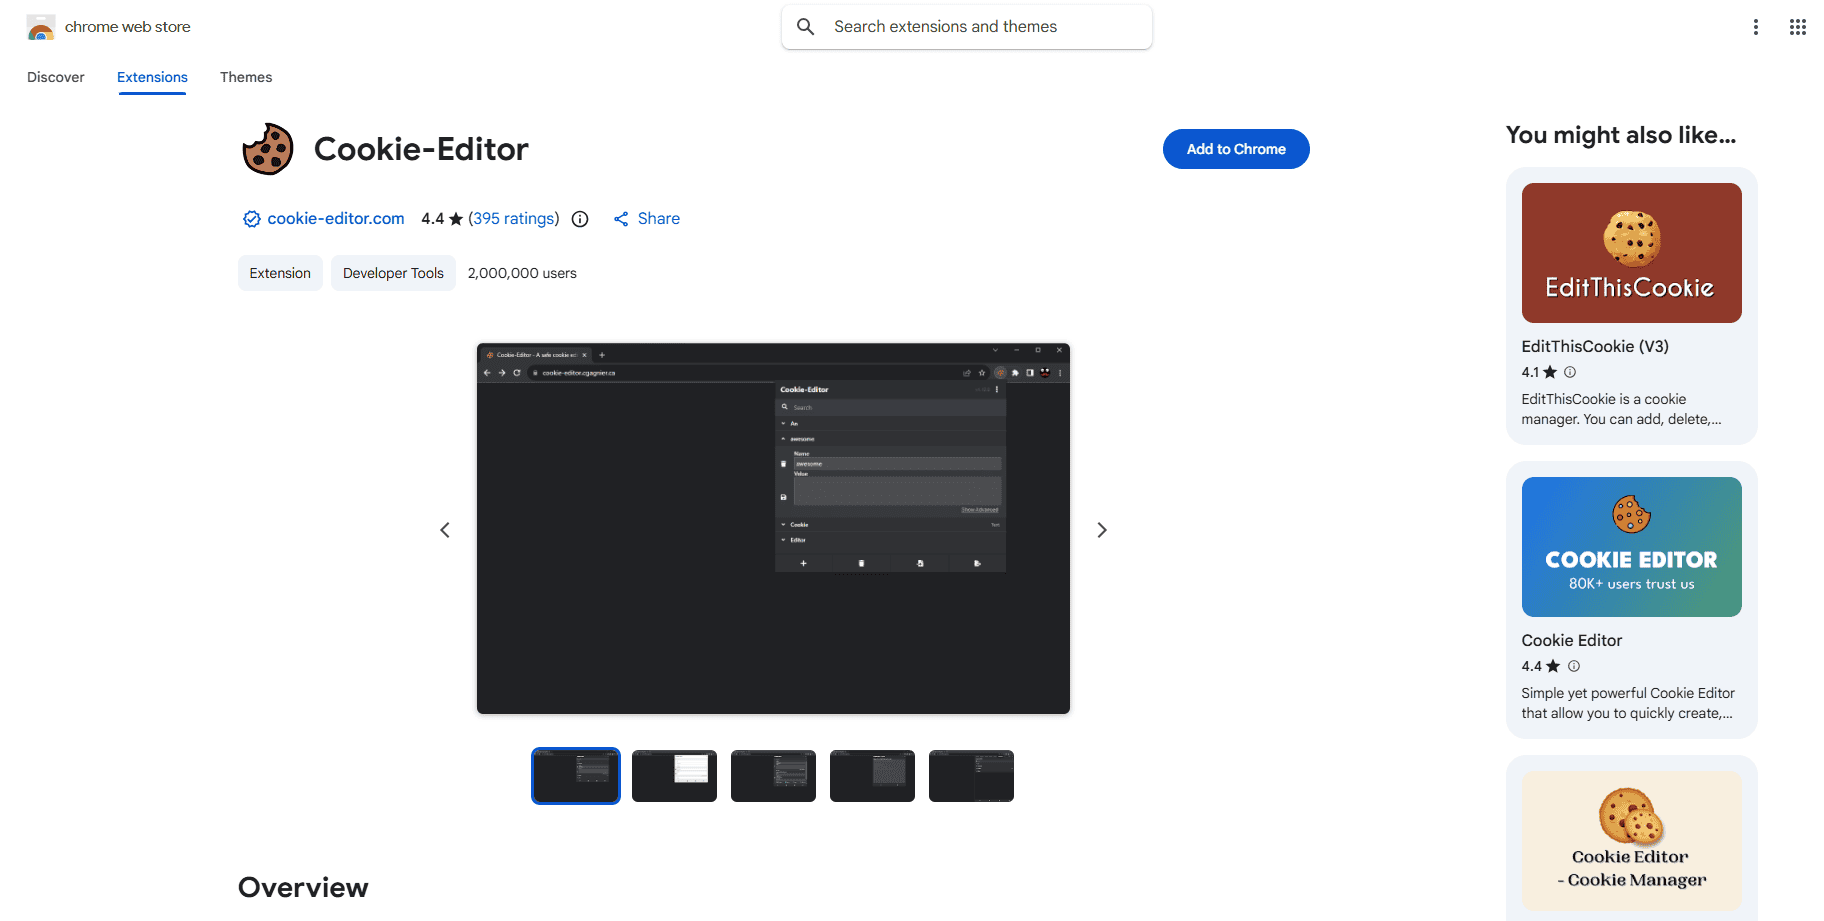The height and width of the screenshot is (921, 1824).
Task: Click the Cookie-Editor cookie icon
Action: click(x=268, y=149)
